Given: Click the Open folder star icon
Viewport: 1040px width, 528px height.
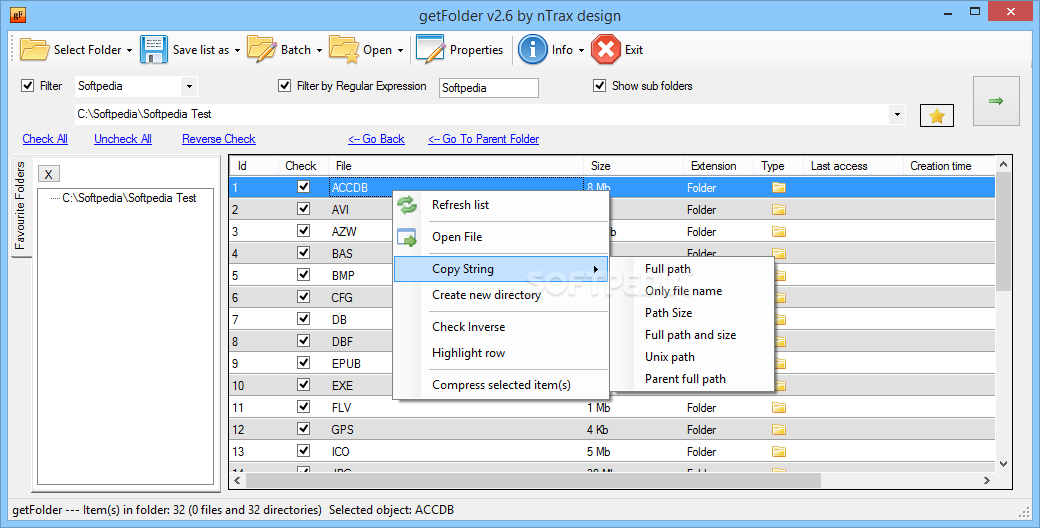Looking at the screenshot, I should tap(344, 50).
